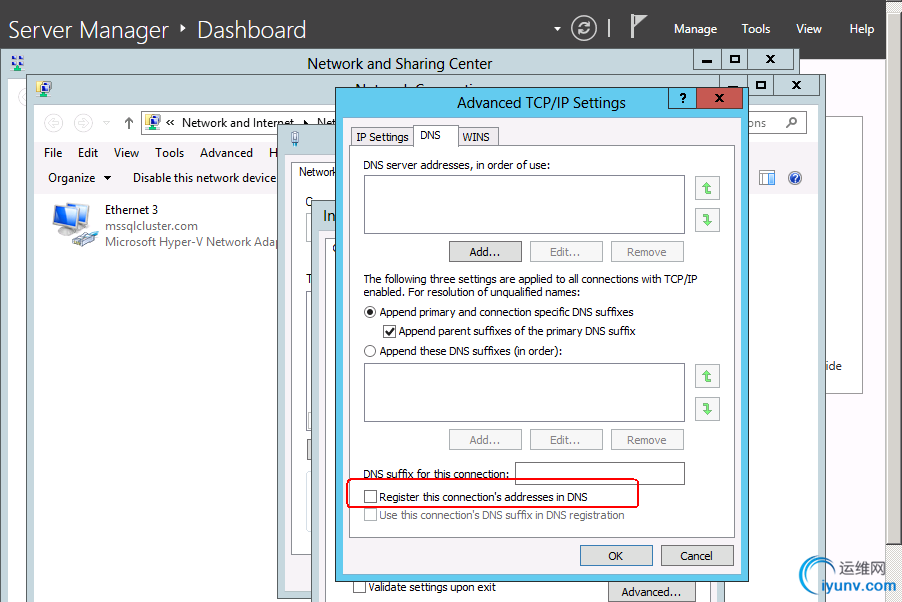Viewport: 902px width, 602px height.
Task: Go up one level with up arrow
Action: pyautogui.click(x=129, y=123)
